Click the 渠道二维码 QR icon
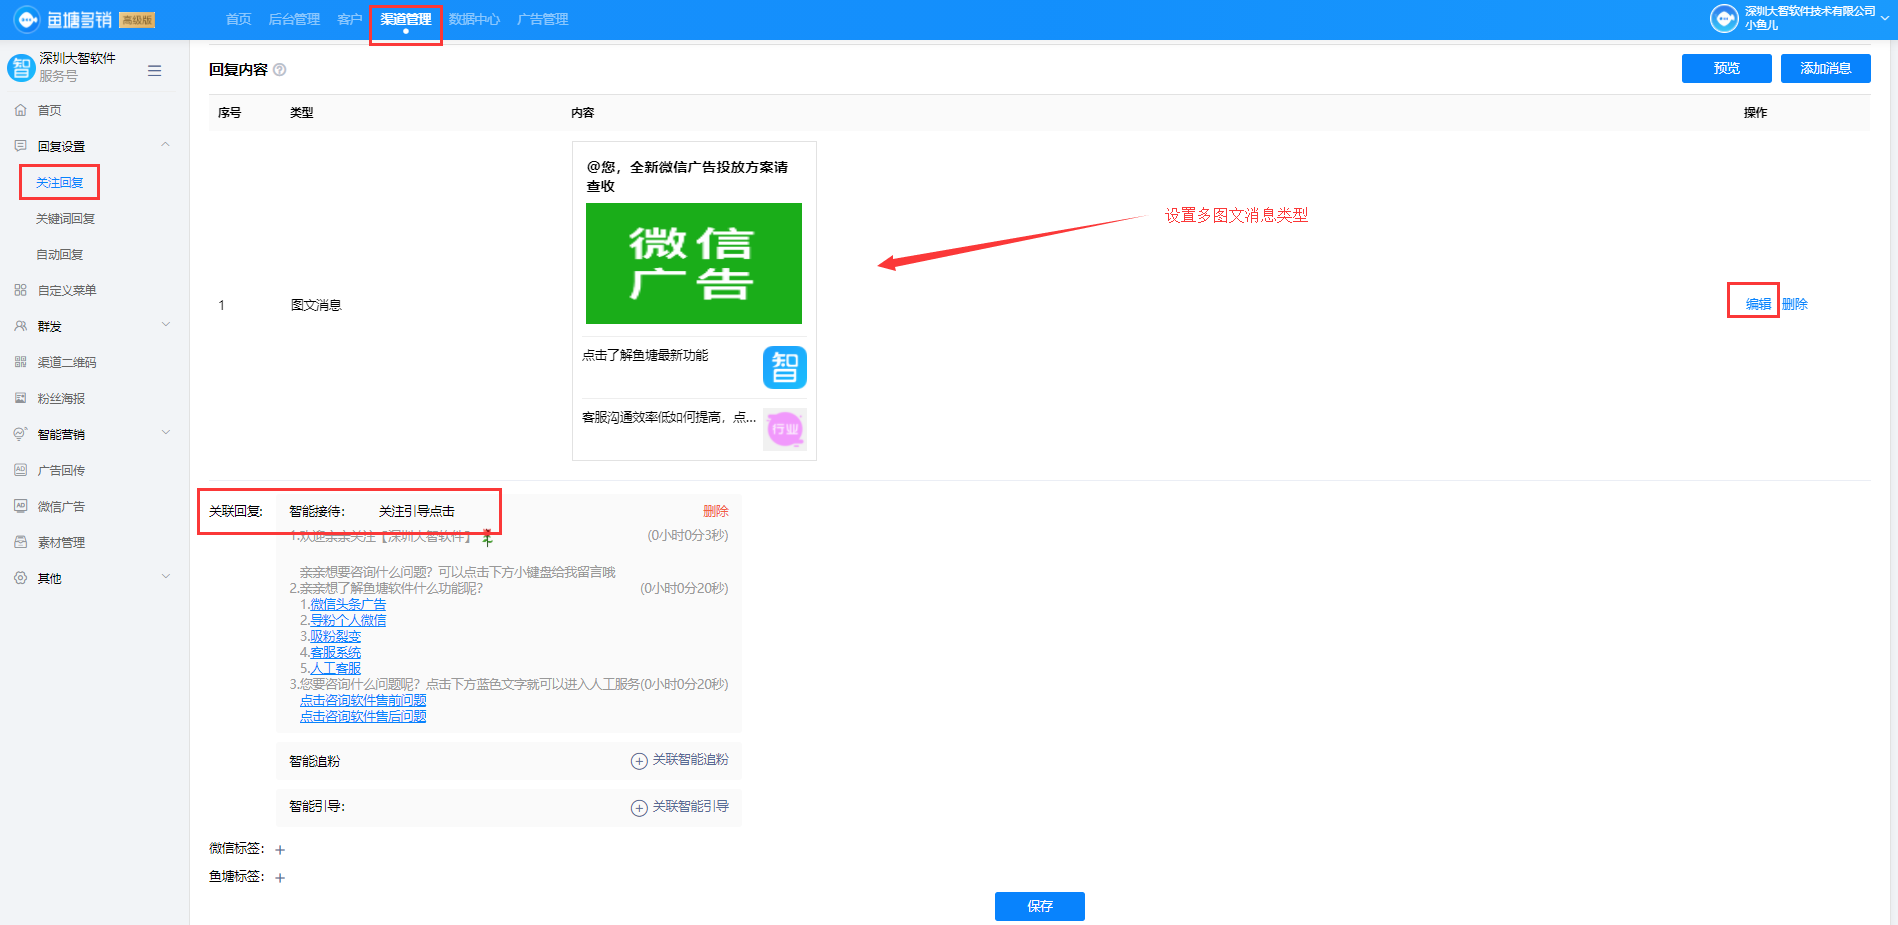1898x925 pixels. [20, 362]
